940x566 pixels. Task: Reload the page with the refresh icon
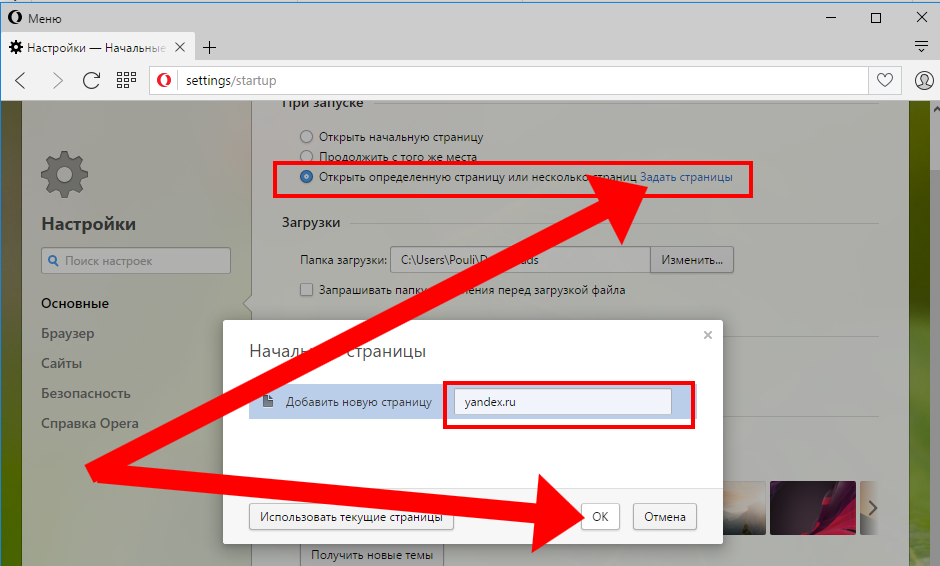pos(91,80)
